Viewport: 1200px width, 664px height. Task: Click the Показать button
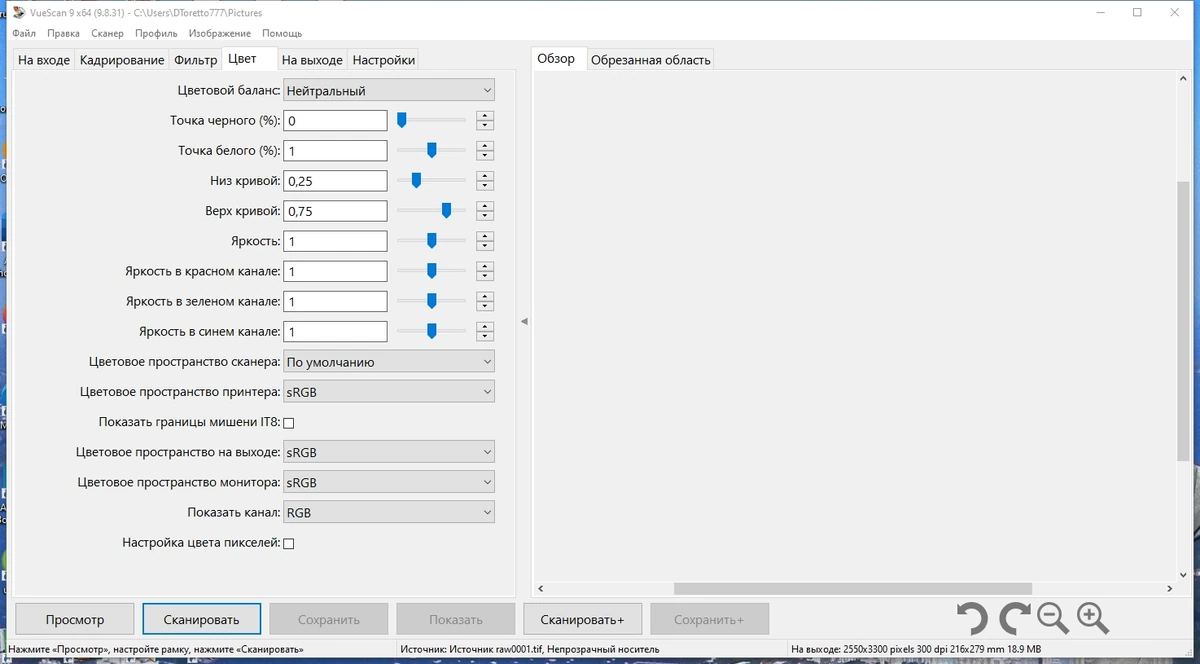point(455,619)
